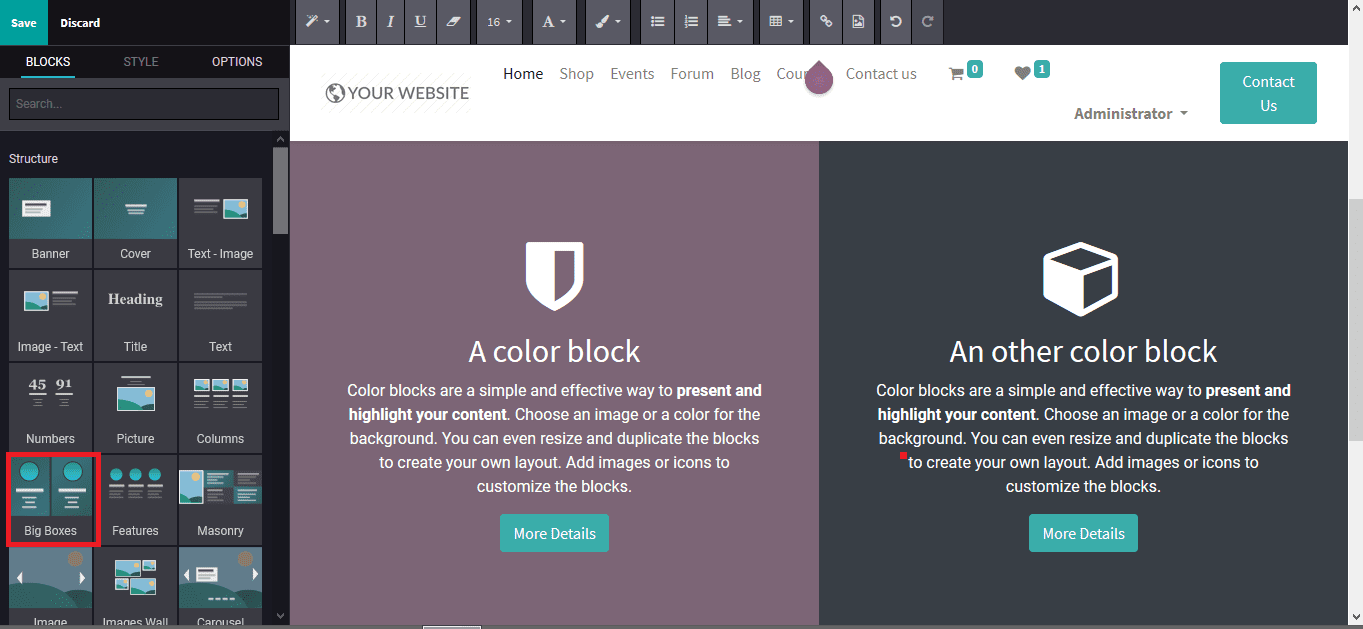Click More Details under A color block
The width and height of the screenshot is (1363, 629).
coord(554,533)
